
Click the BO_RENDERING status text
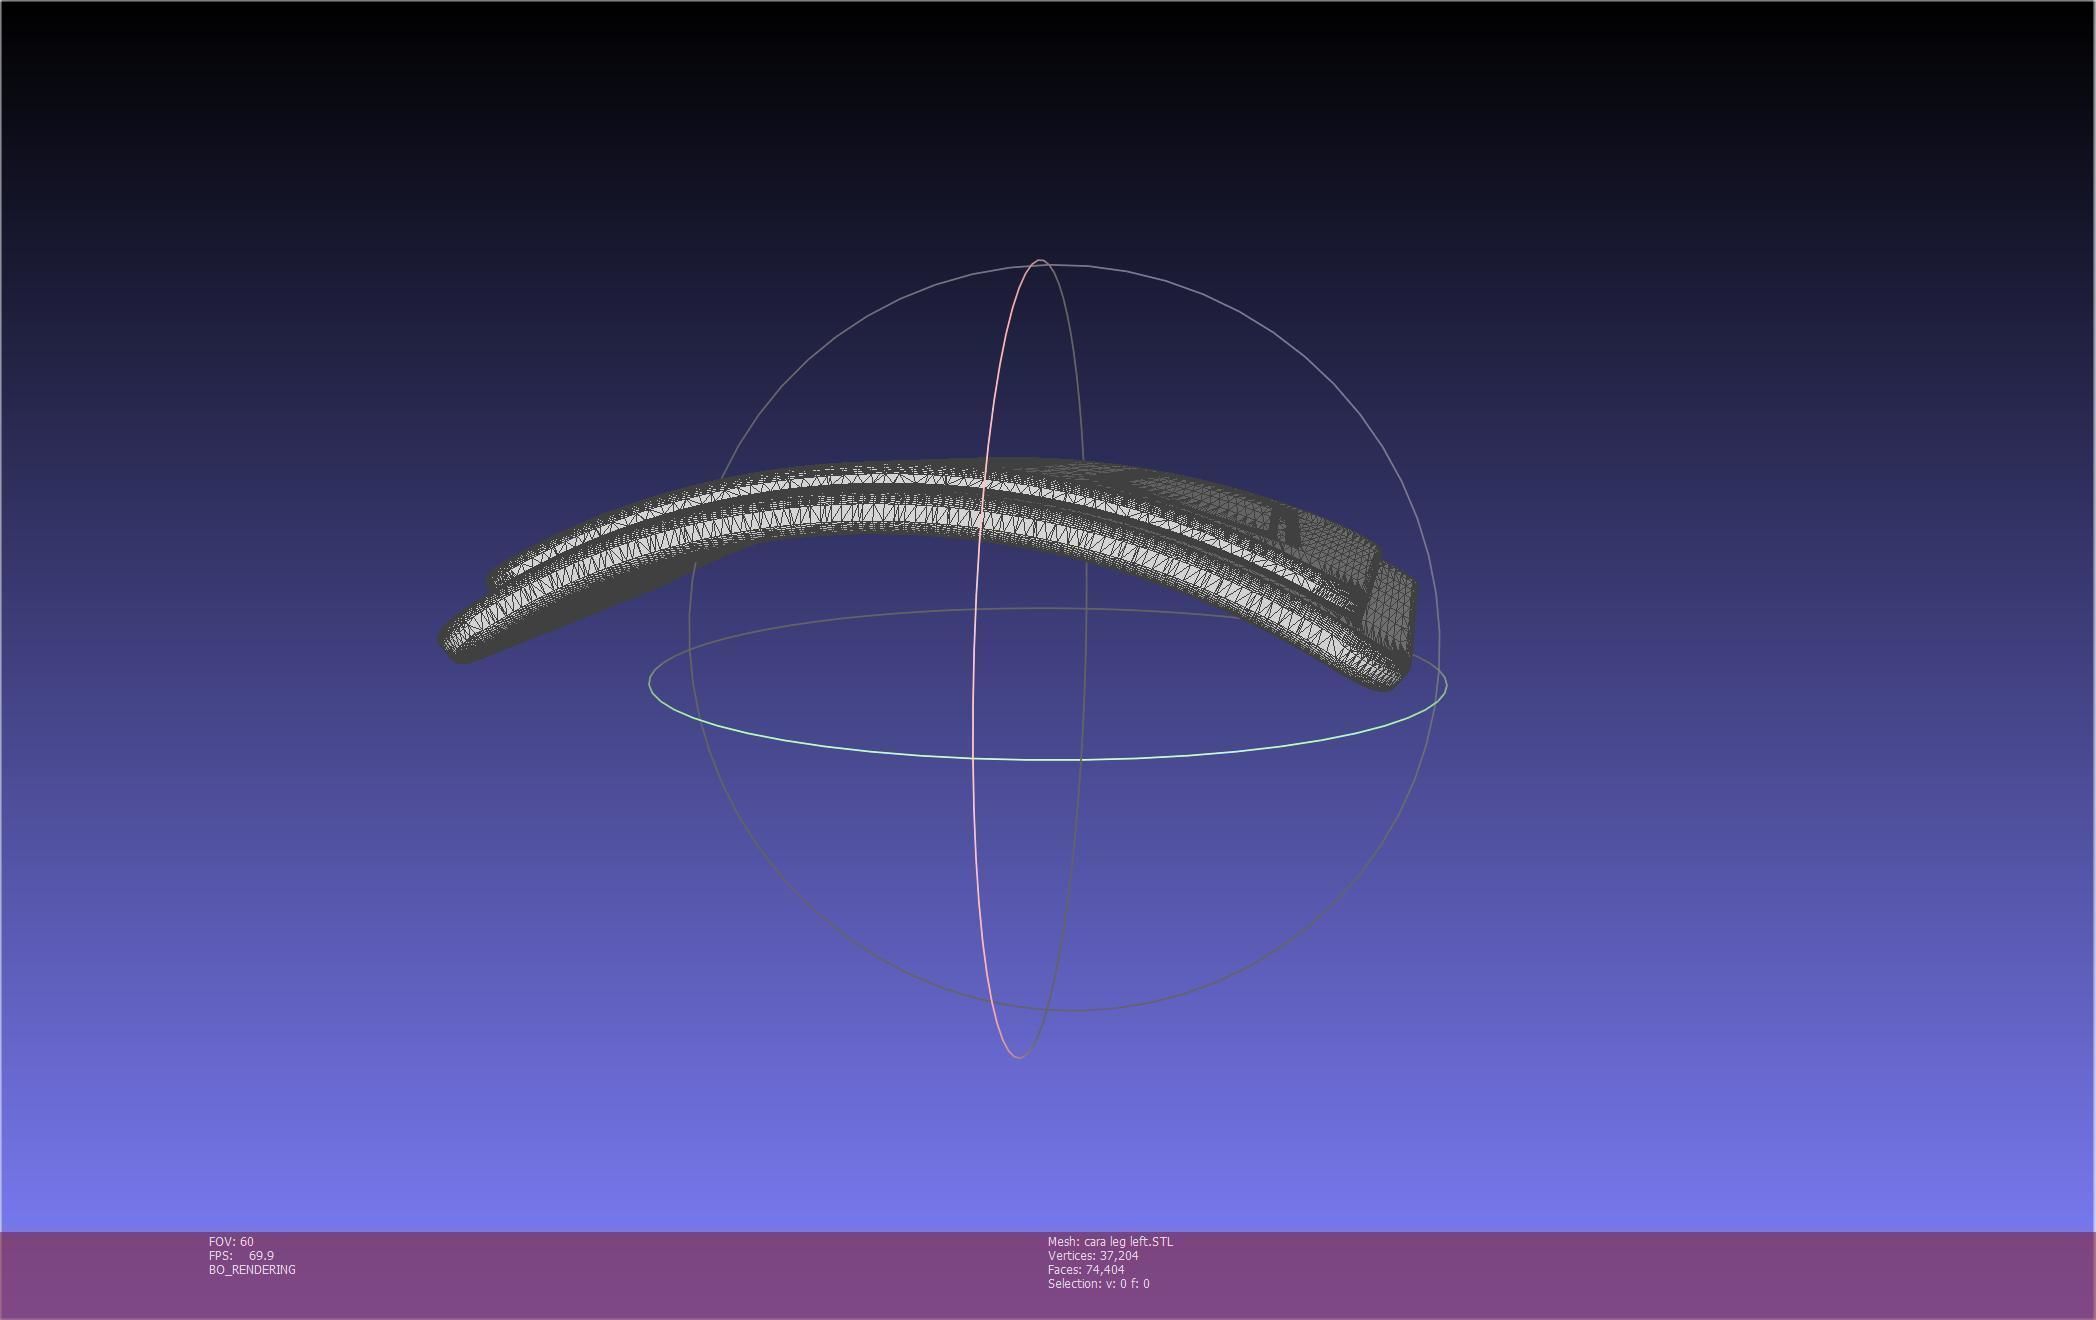pyautogui.click(x=252, y=1270)
